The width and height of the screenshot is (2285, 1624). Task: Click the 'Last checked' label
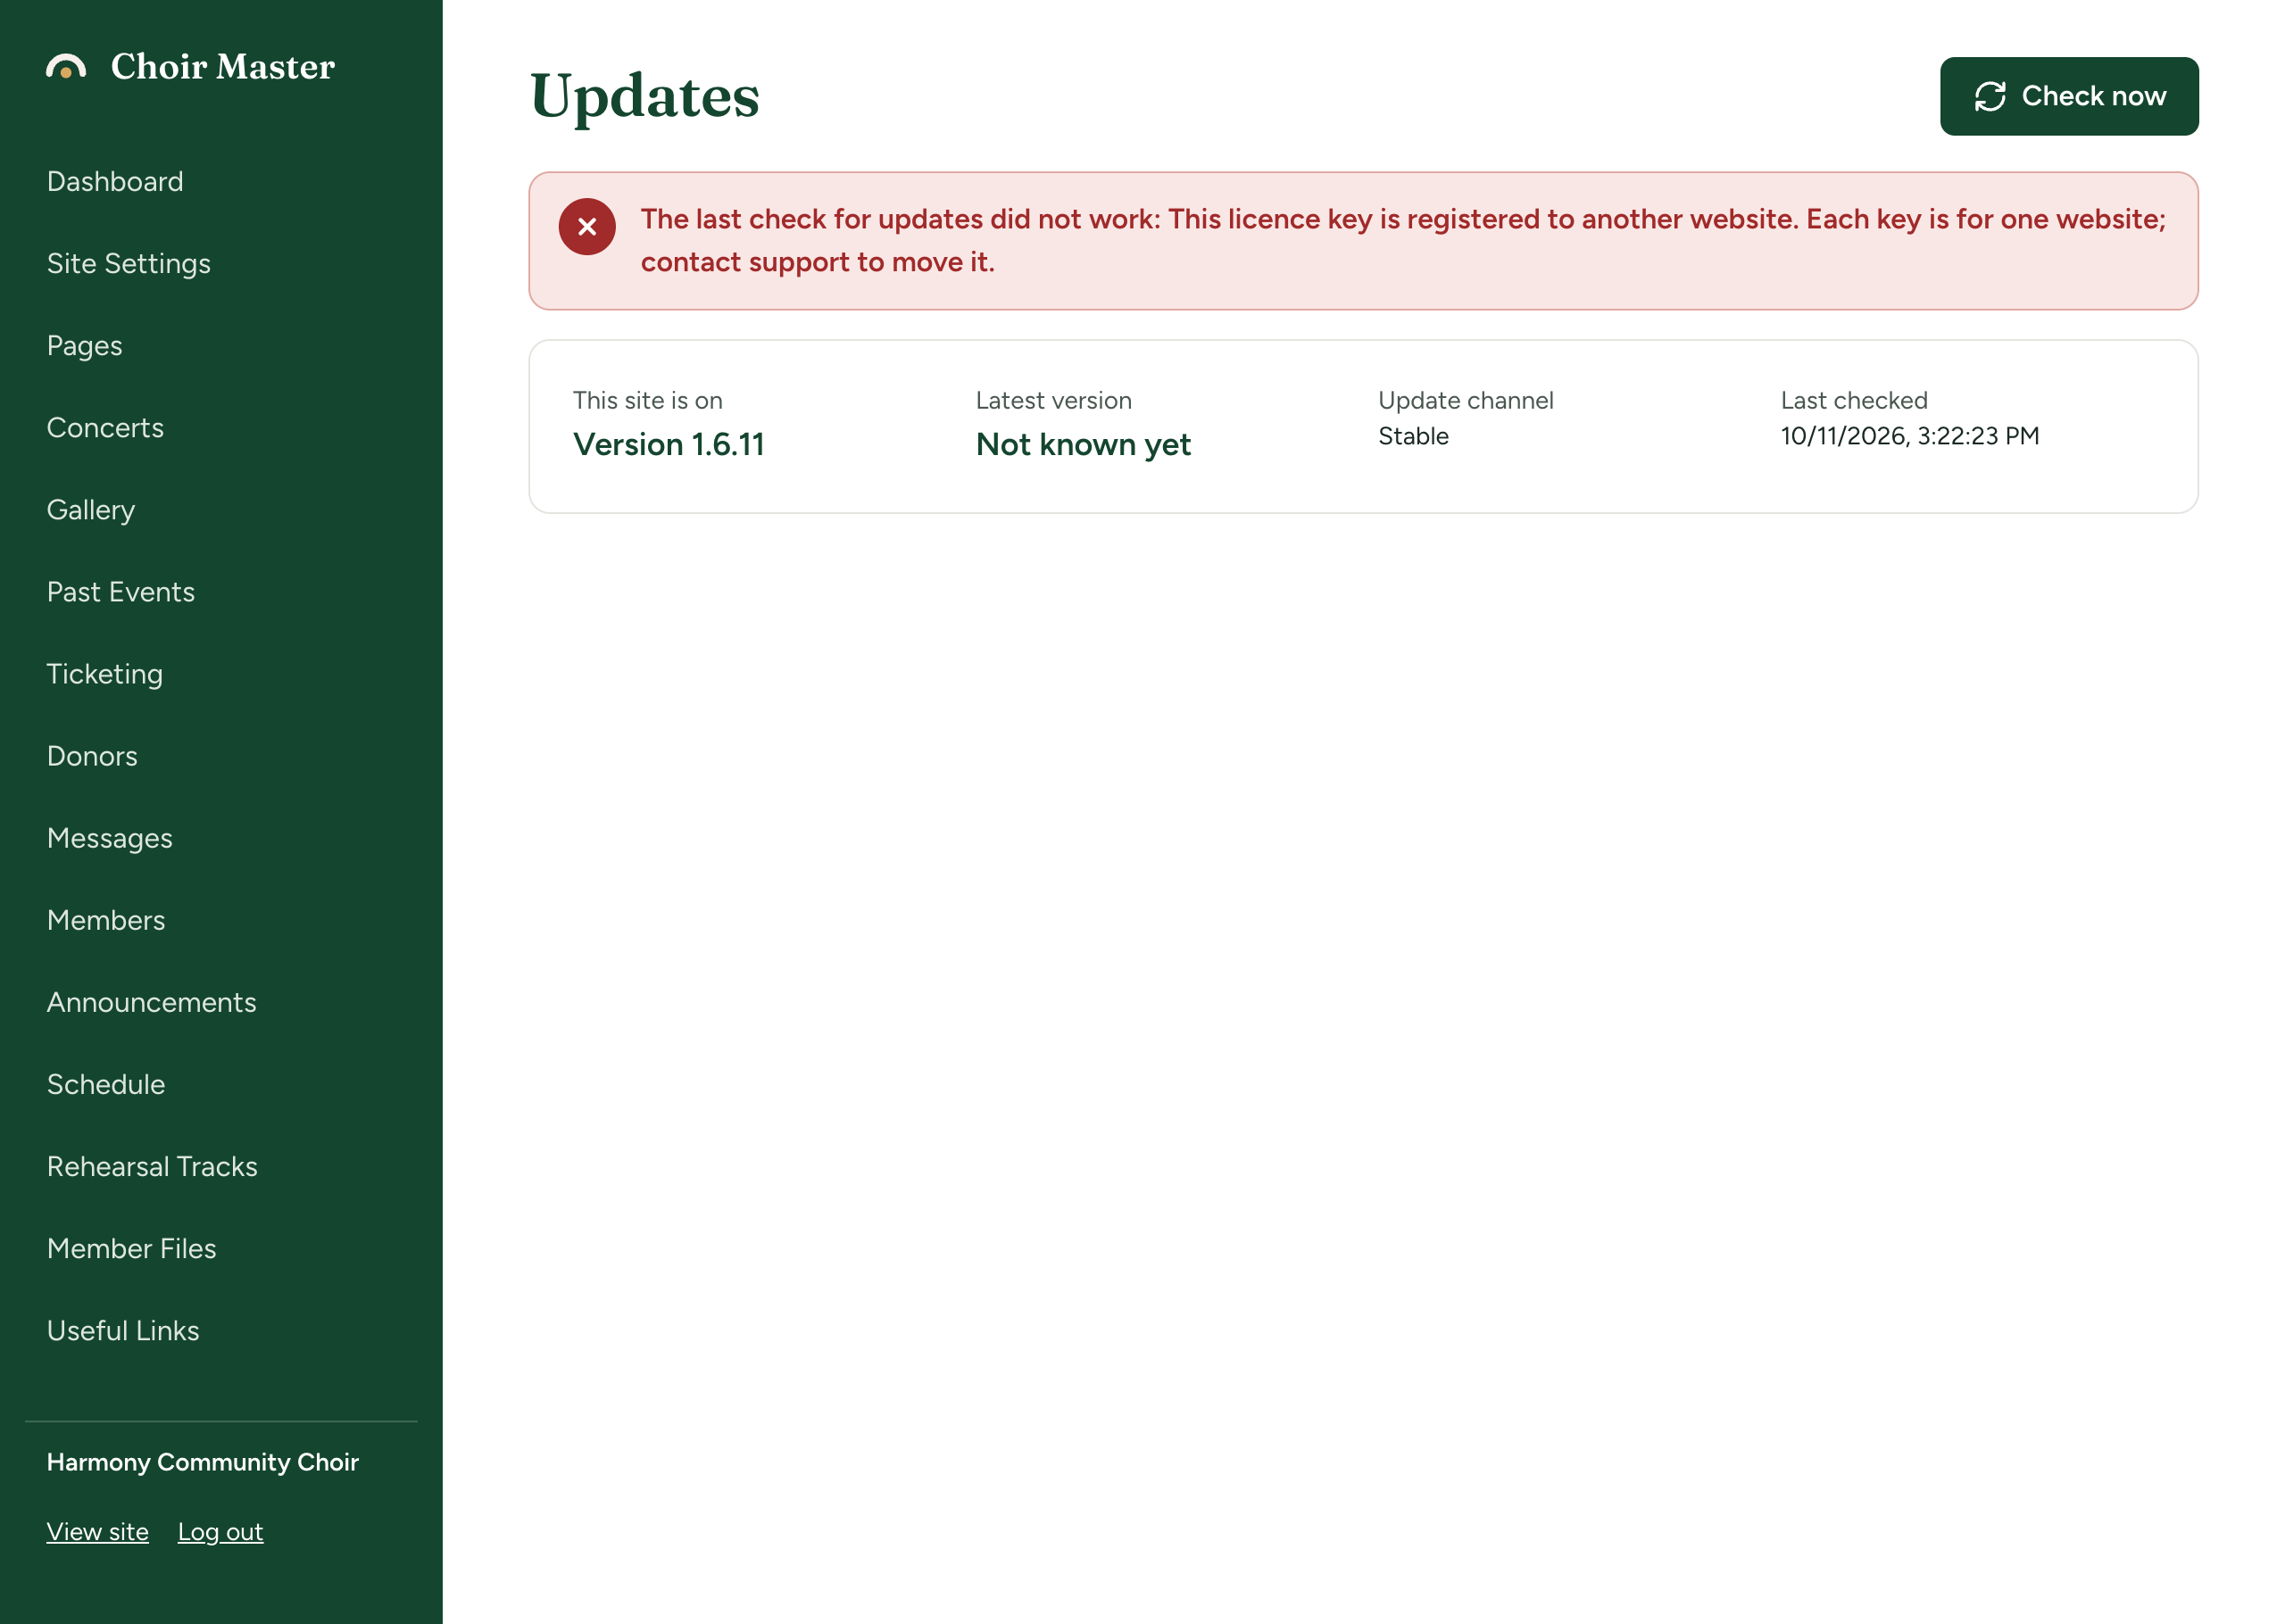point(1853,400)
